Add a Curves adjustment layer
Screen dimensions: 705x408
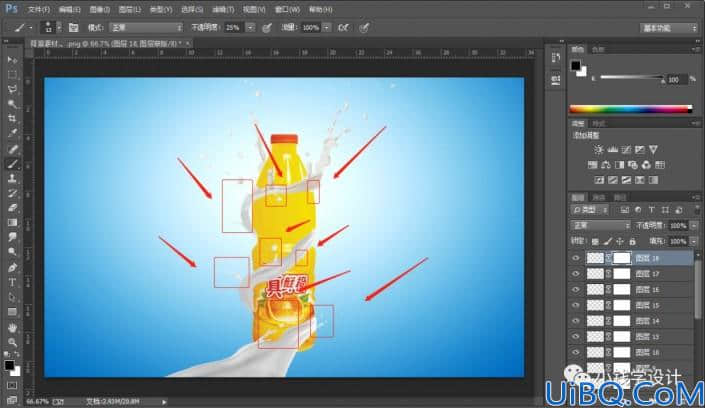pos(626,149)
